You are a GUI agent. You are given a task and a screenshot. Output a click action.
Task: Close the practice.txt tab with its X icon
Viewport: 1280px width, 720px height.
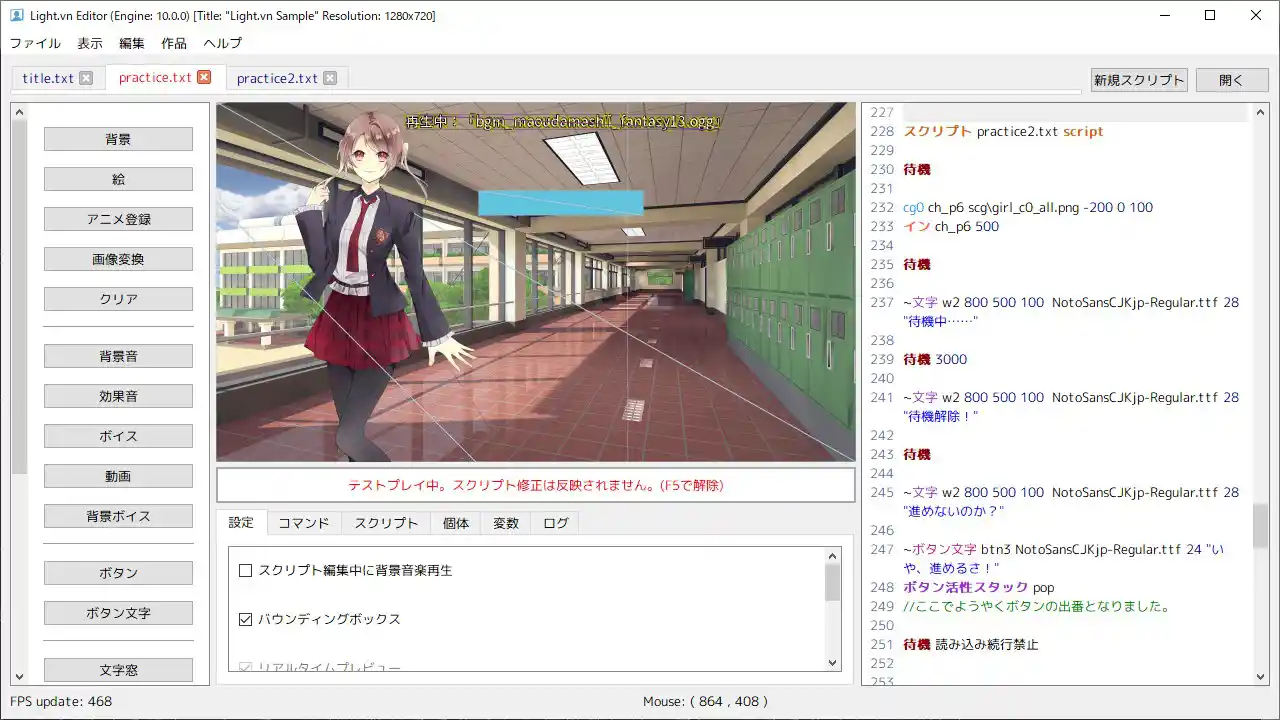204,77
